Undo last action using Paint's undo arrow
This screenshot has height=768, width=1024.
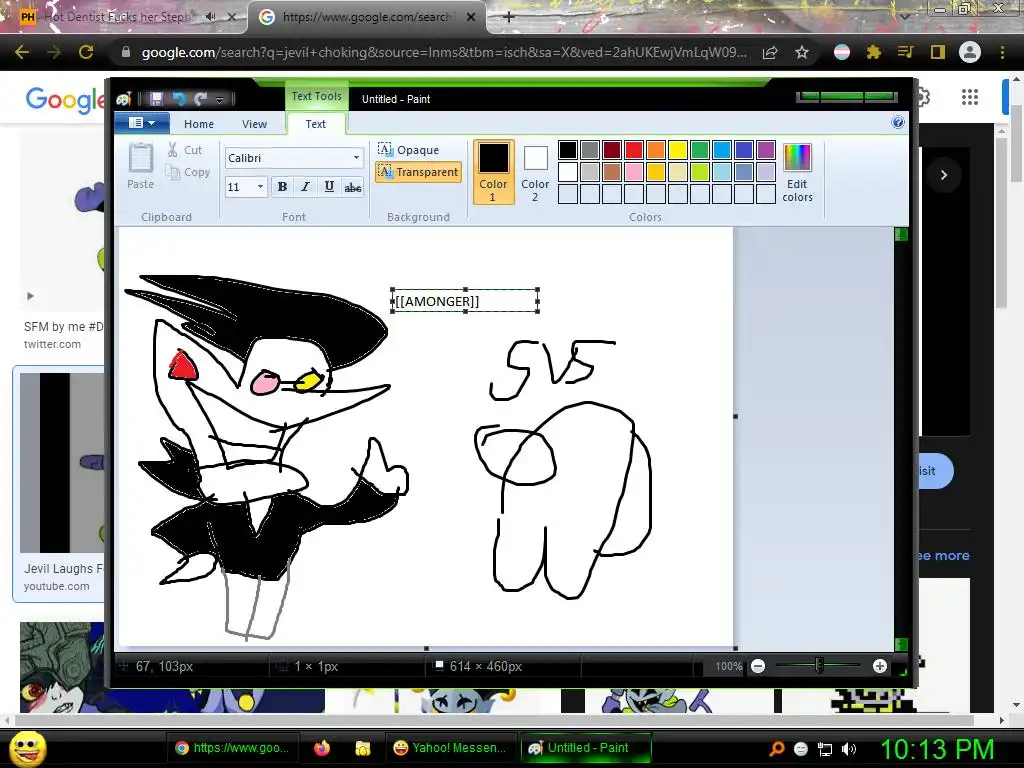(178, 99)
